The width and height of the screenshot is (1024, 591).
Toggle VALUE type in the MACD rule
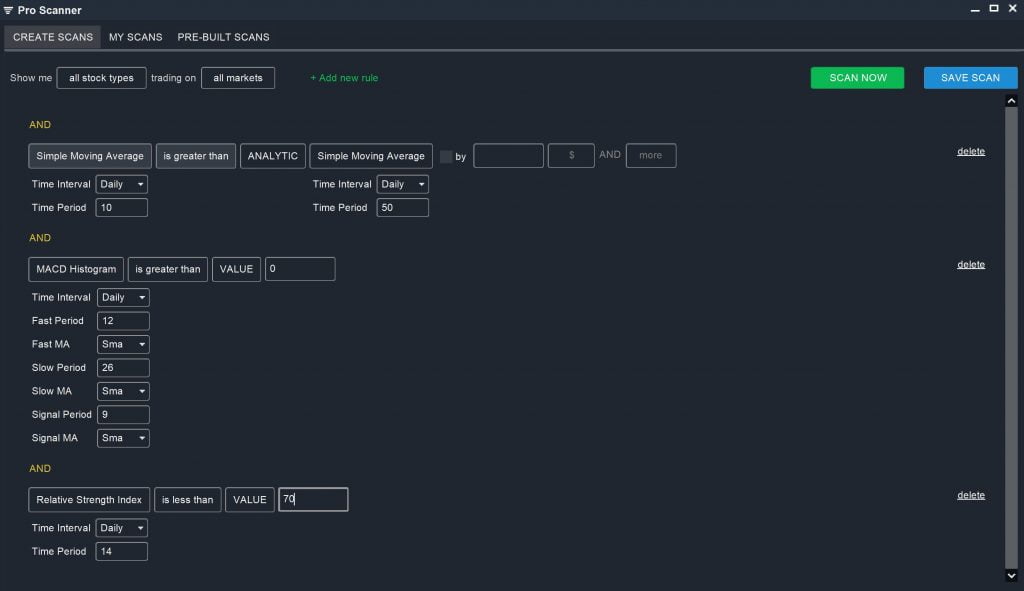pos(236,269)
